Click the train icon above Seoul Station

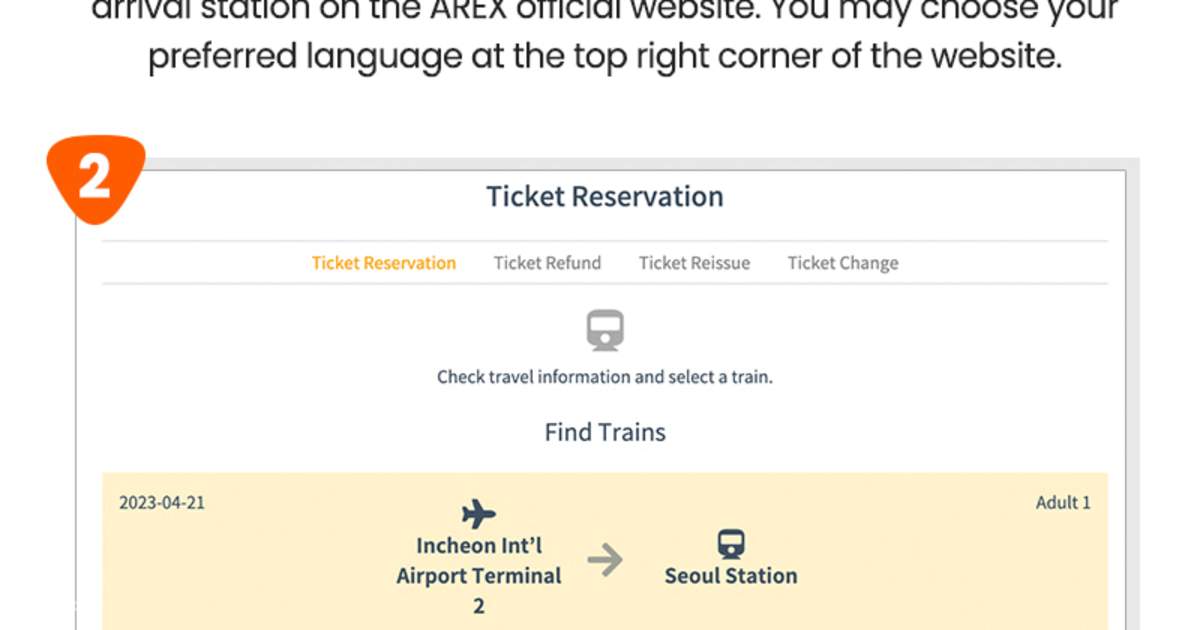click(x=732, y=545)
